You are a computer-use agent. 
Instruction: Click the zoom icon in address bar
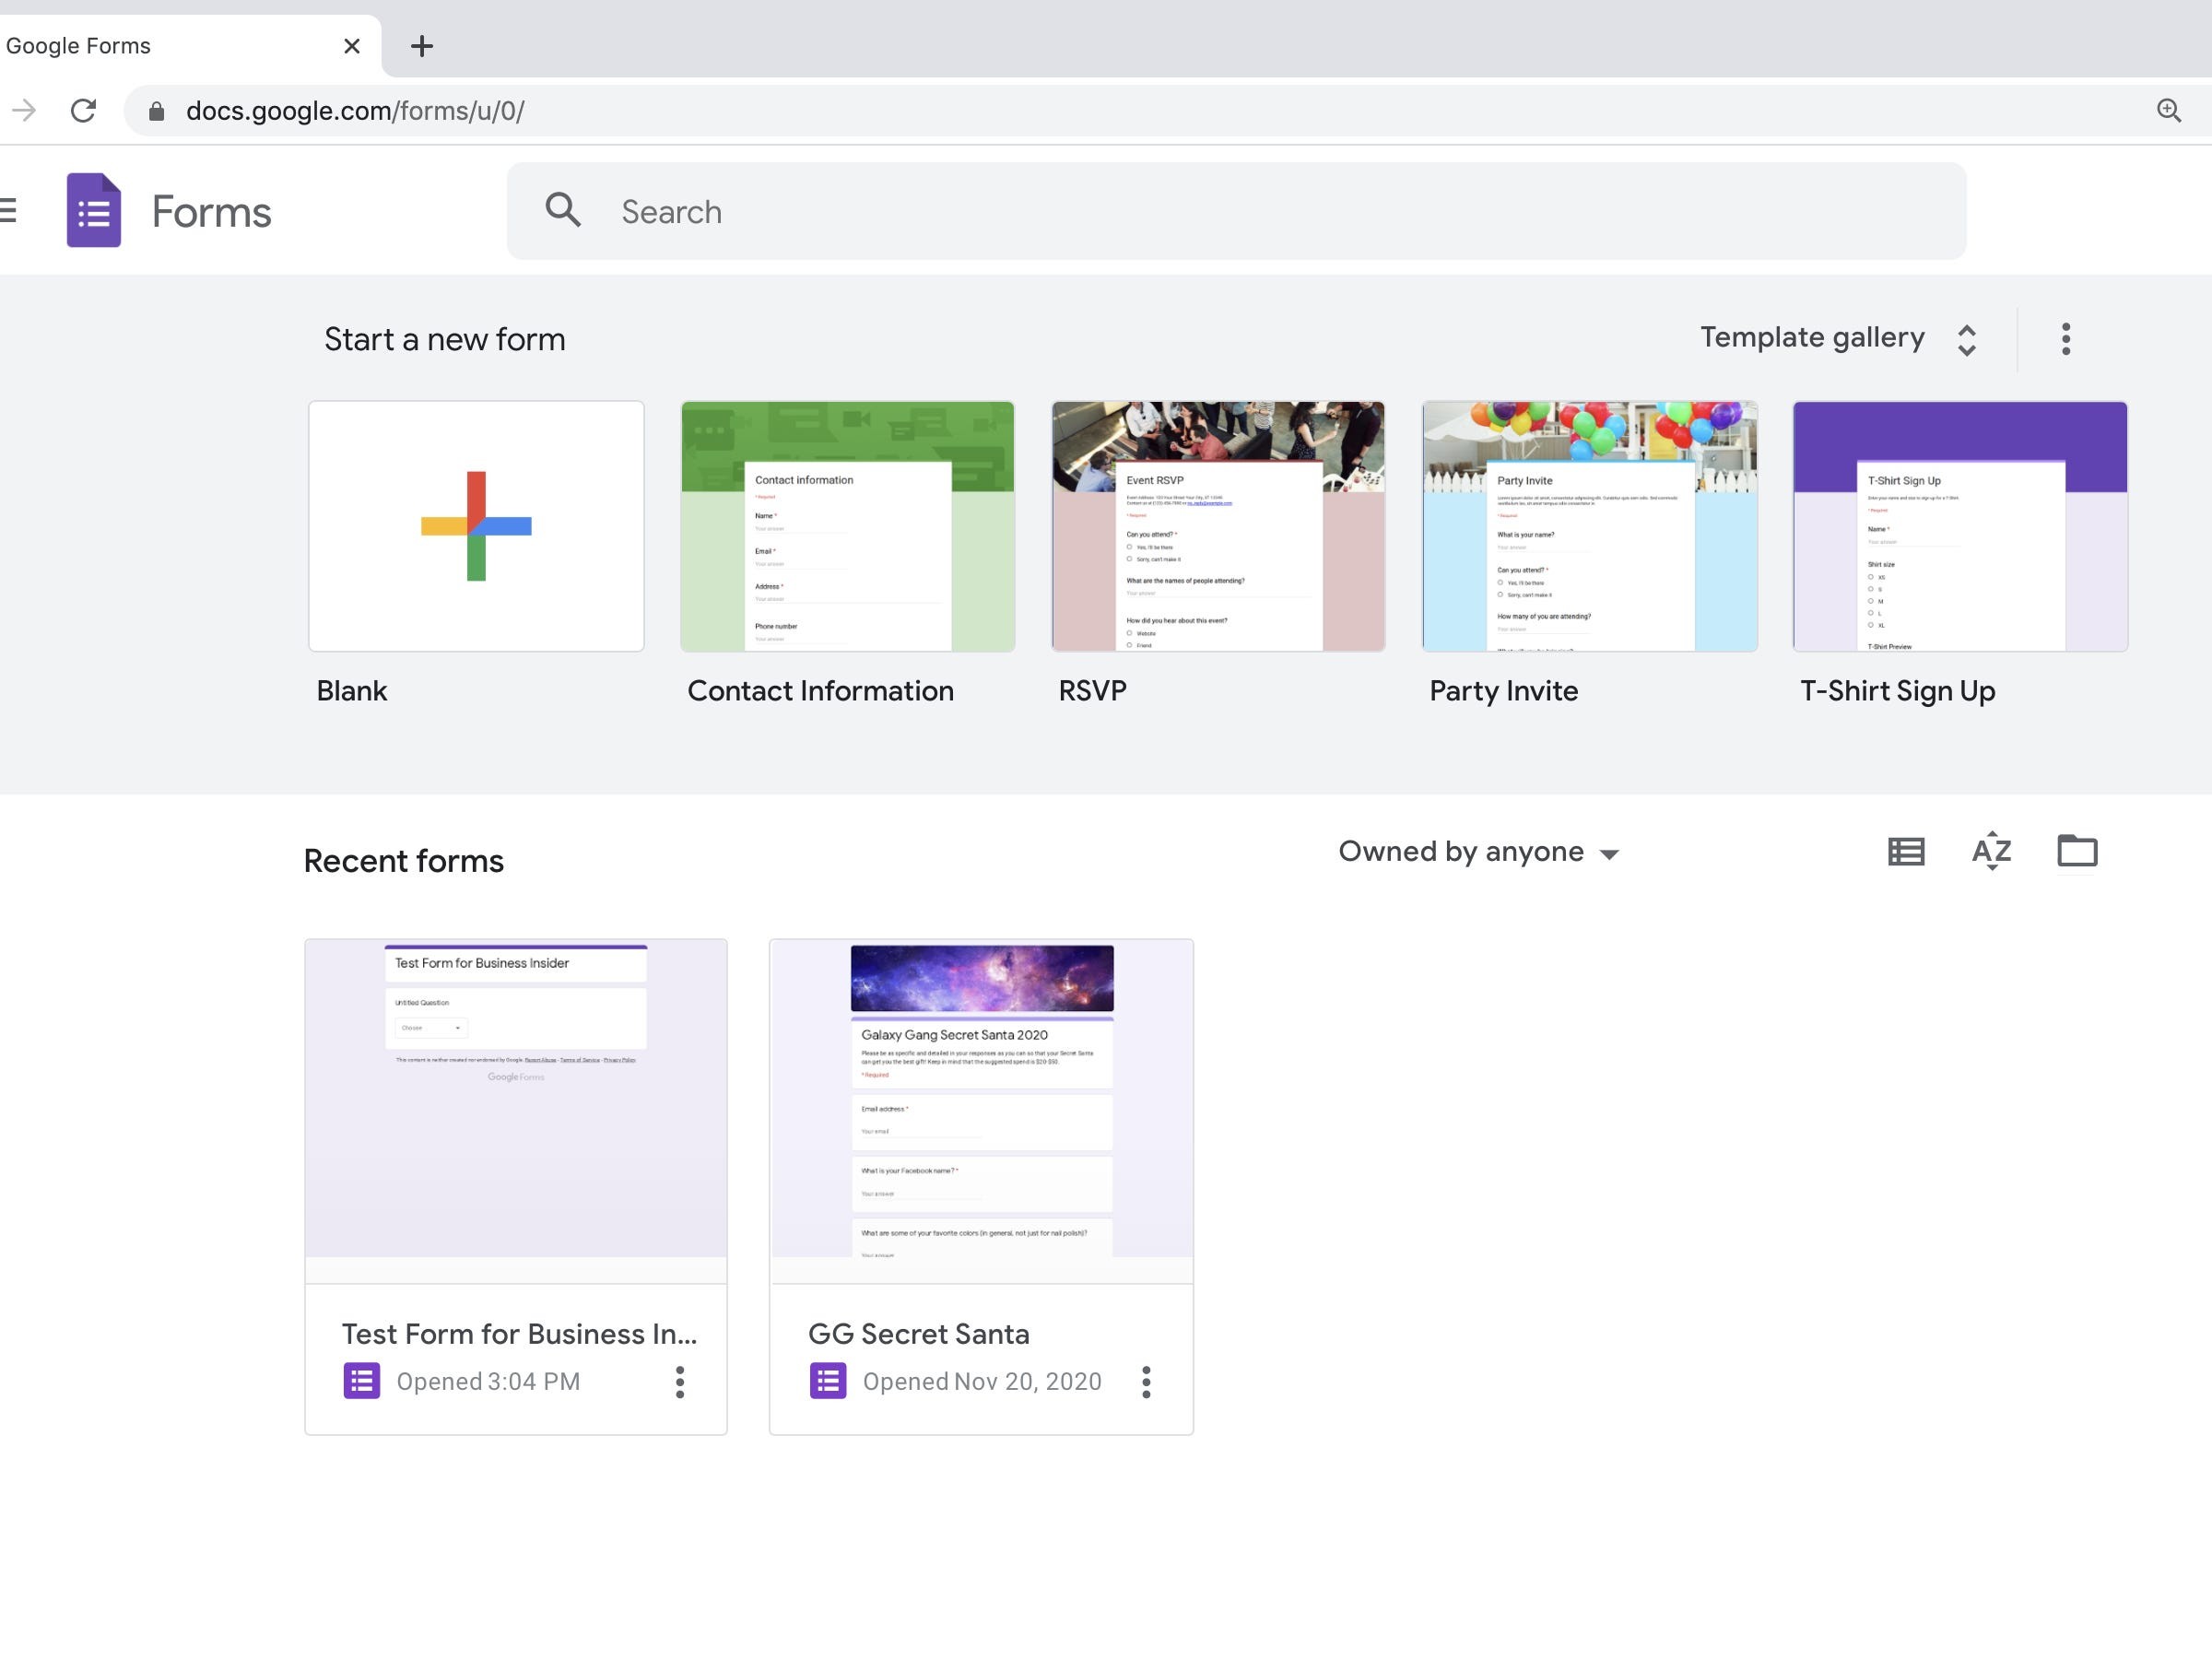(x=2168, y=110)
